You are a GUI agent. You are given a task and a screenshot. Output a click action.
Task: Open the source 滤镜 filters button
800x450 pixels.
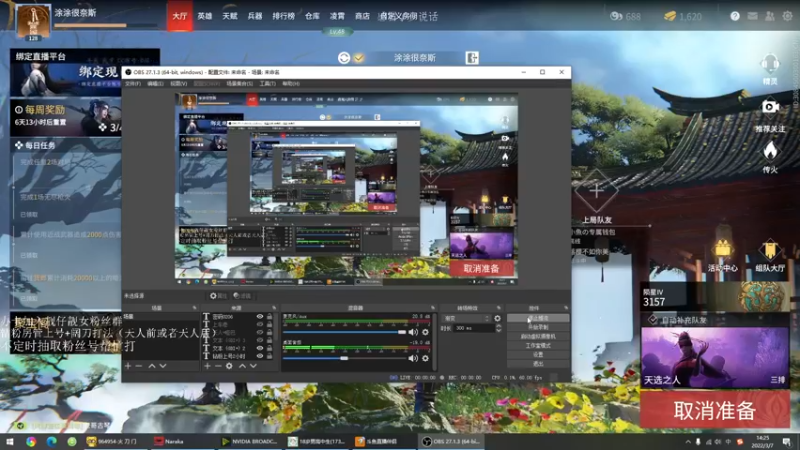(242, 296)
